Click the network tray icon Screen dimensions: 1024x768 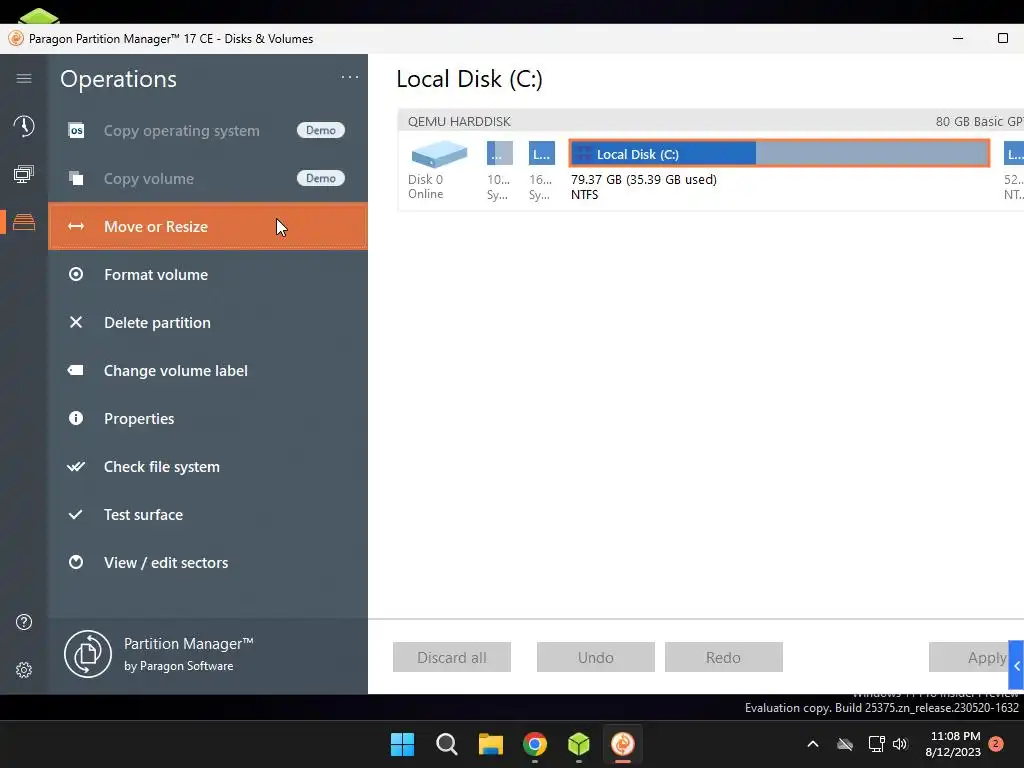[x=876, y=744]
